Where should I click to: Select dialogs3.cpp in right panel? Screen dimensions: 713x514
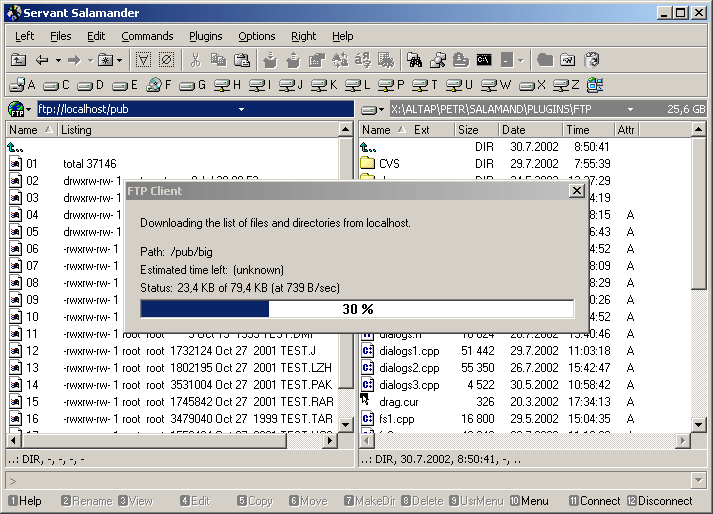(x=401, y=385)
